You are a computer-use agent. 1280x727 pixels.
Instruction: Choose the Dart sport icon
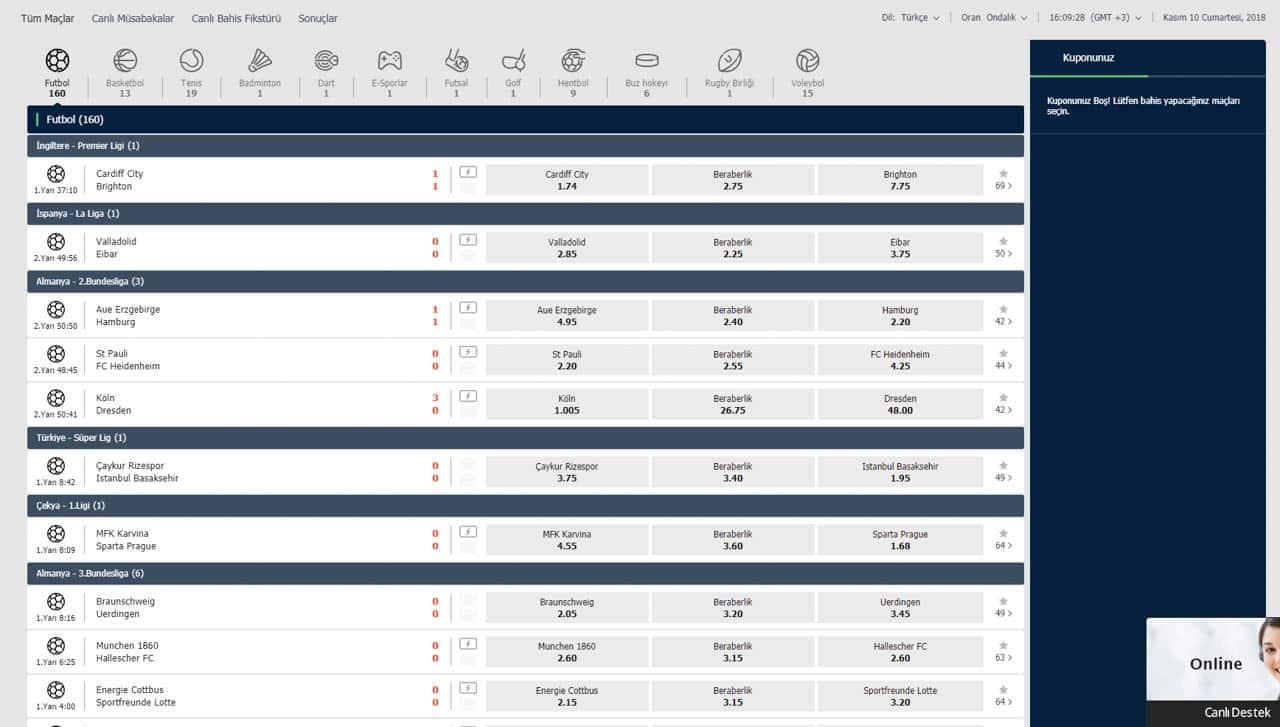tap(326, 62)
